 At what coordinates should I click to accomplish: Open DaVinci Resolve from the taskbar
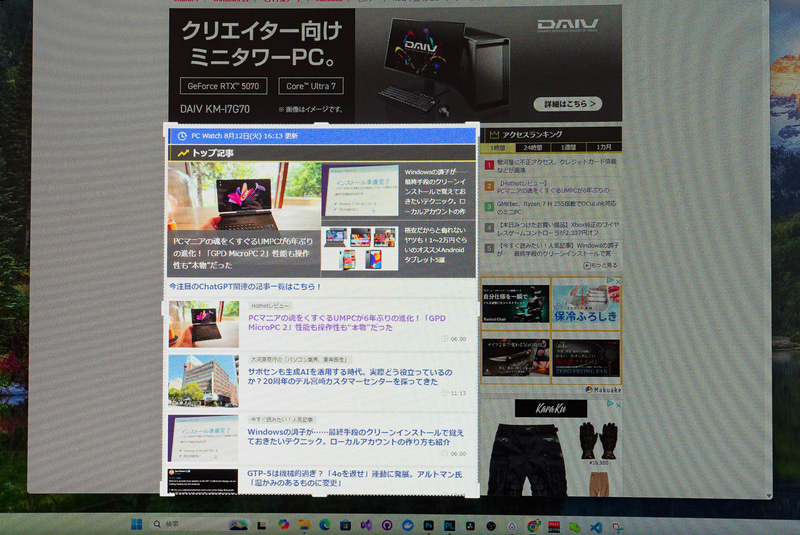coord(470,525)
